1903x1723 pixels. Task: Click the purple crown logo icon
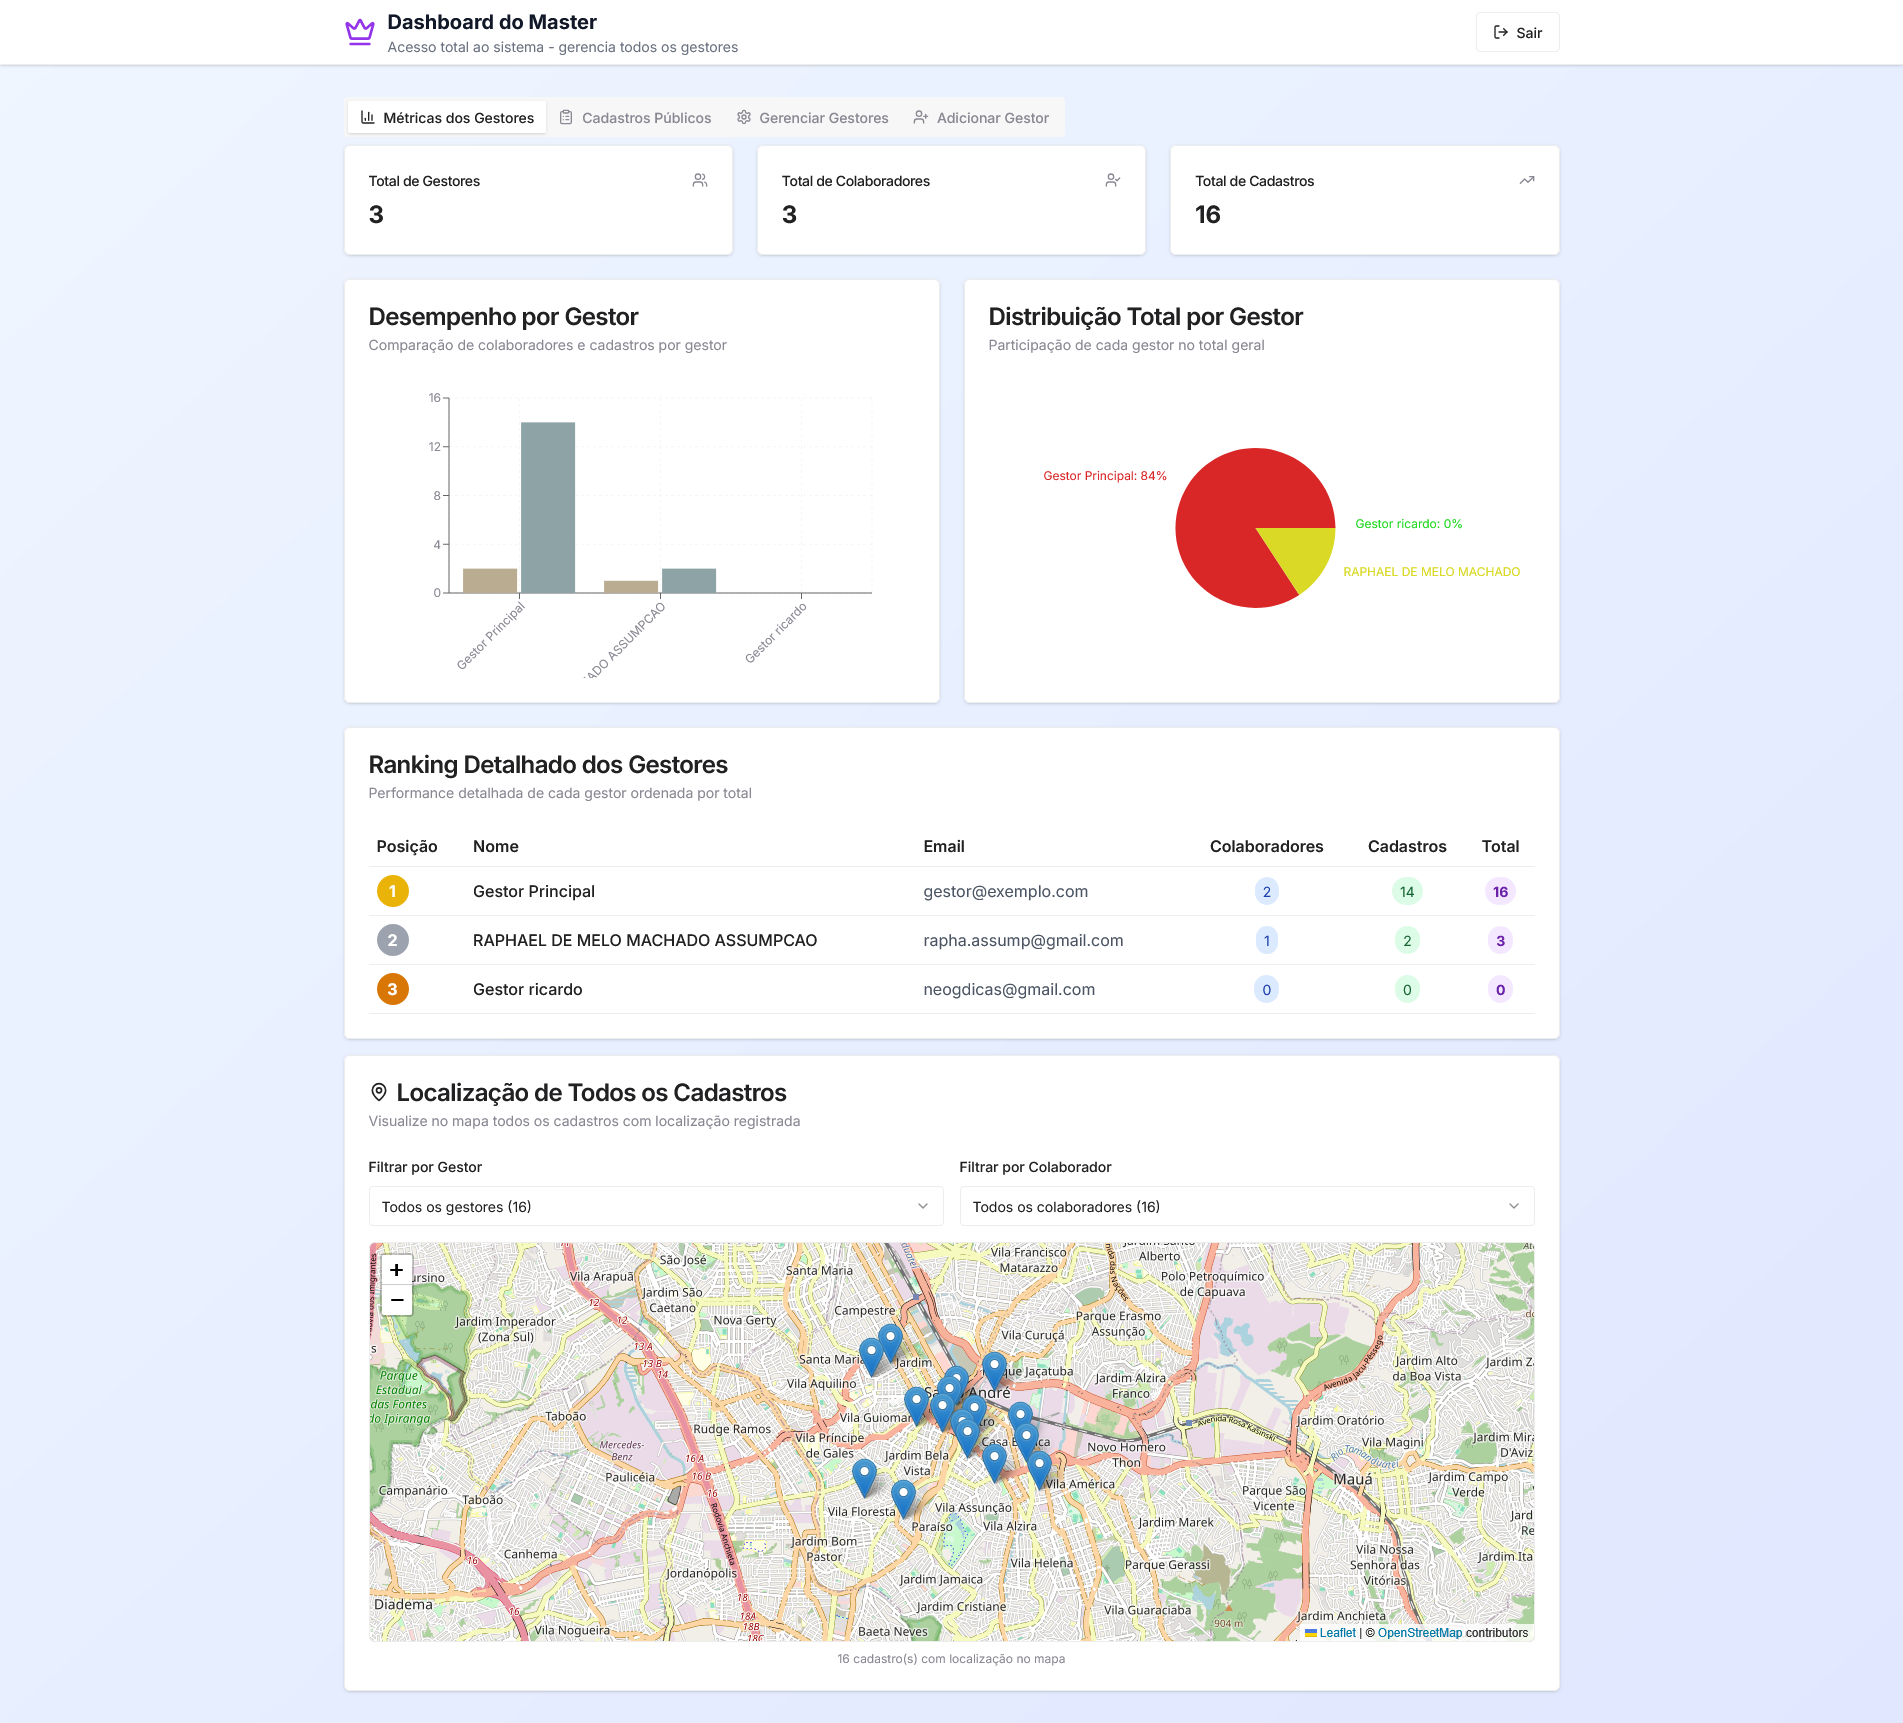pos(360,32)
